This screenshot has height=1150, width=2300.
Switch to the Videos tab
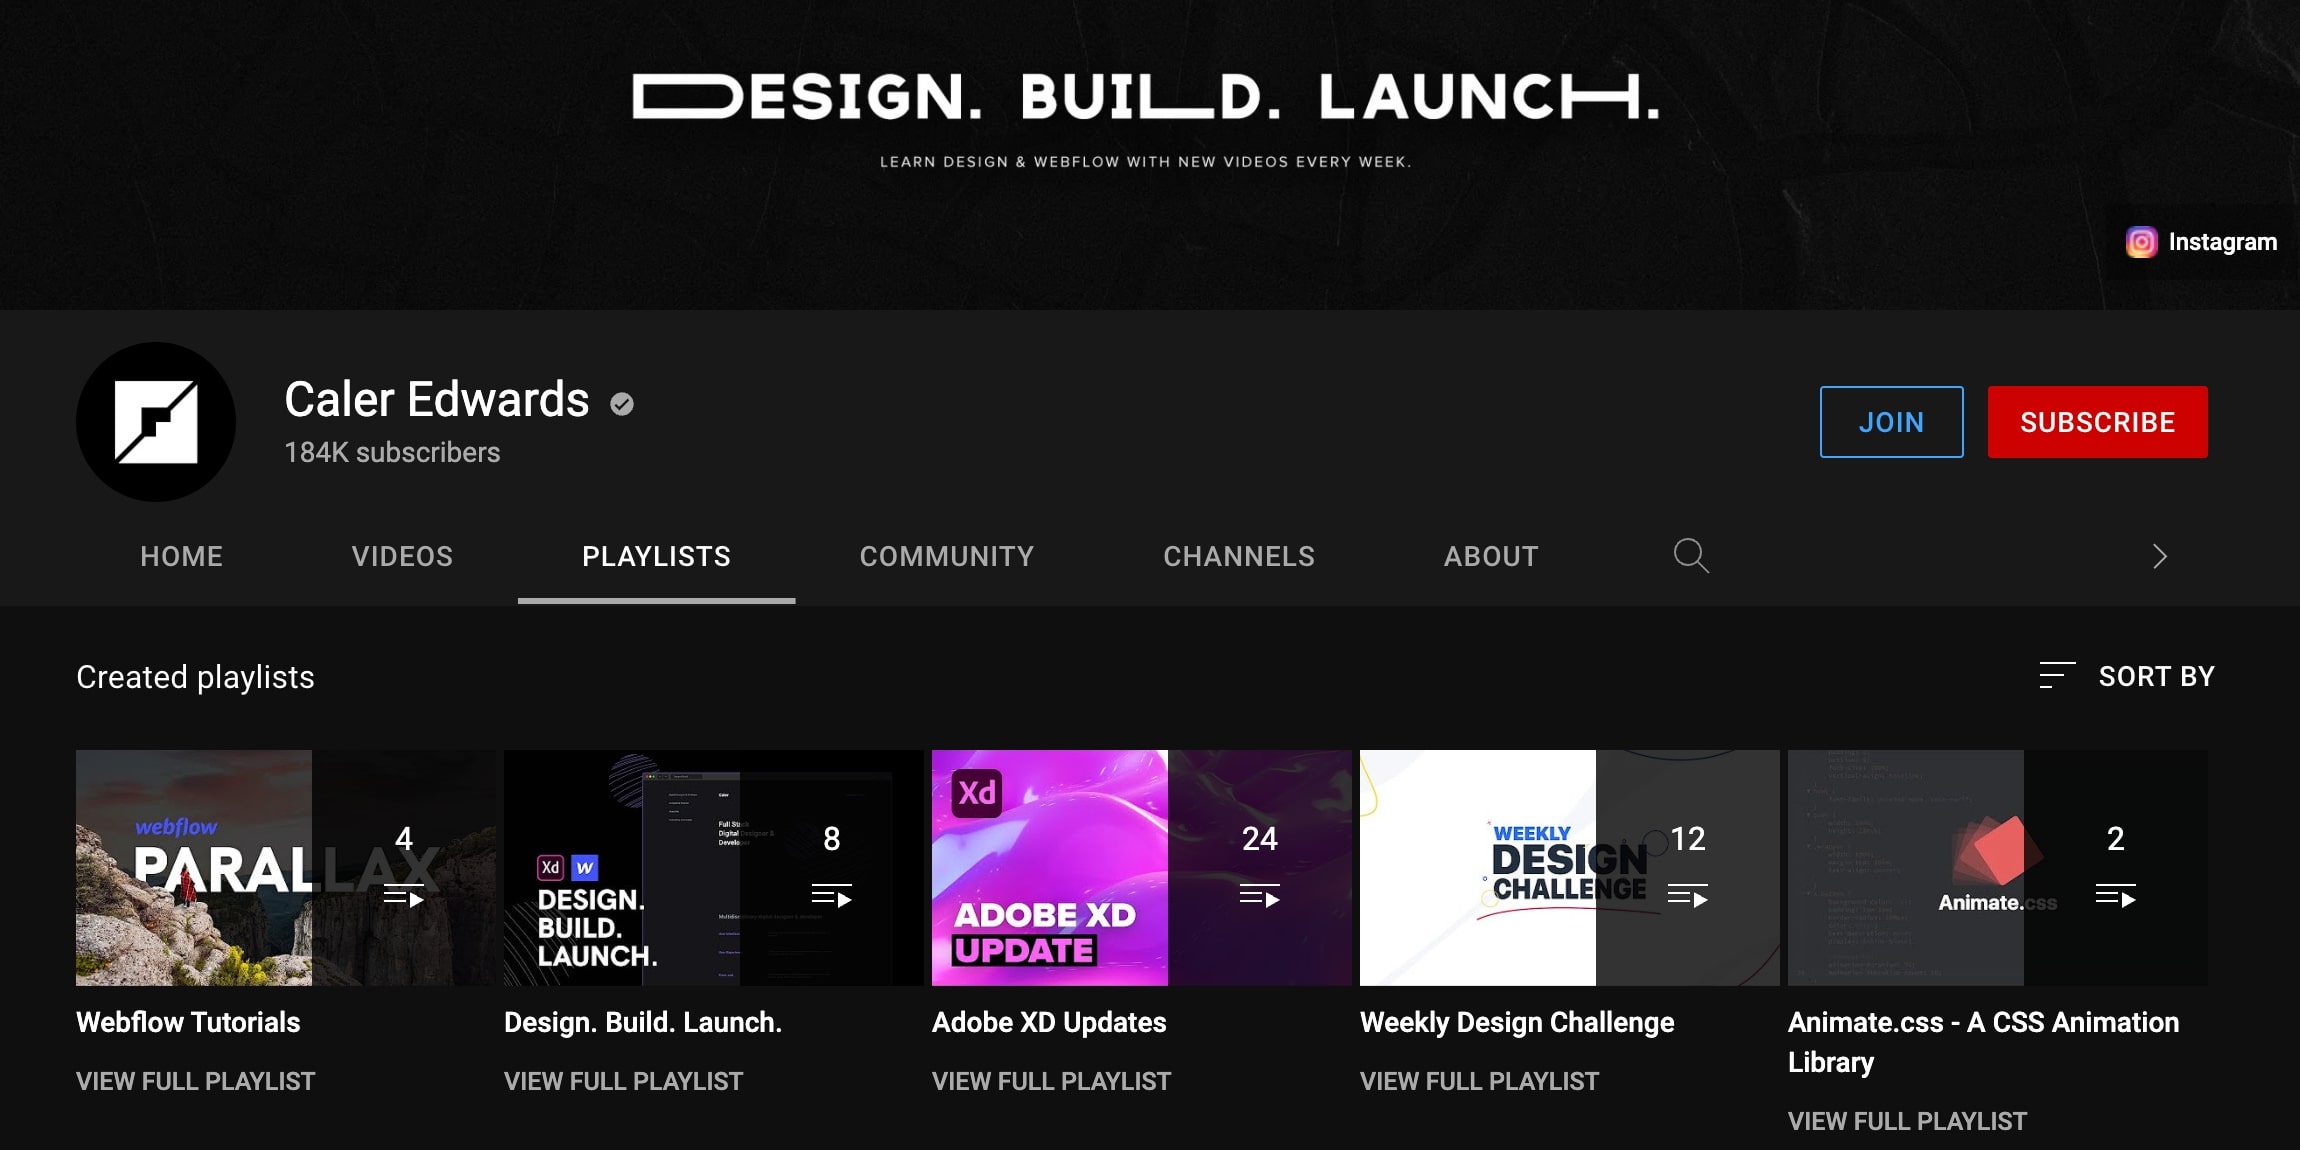click(402, 556)
